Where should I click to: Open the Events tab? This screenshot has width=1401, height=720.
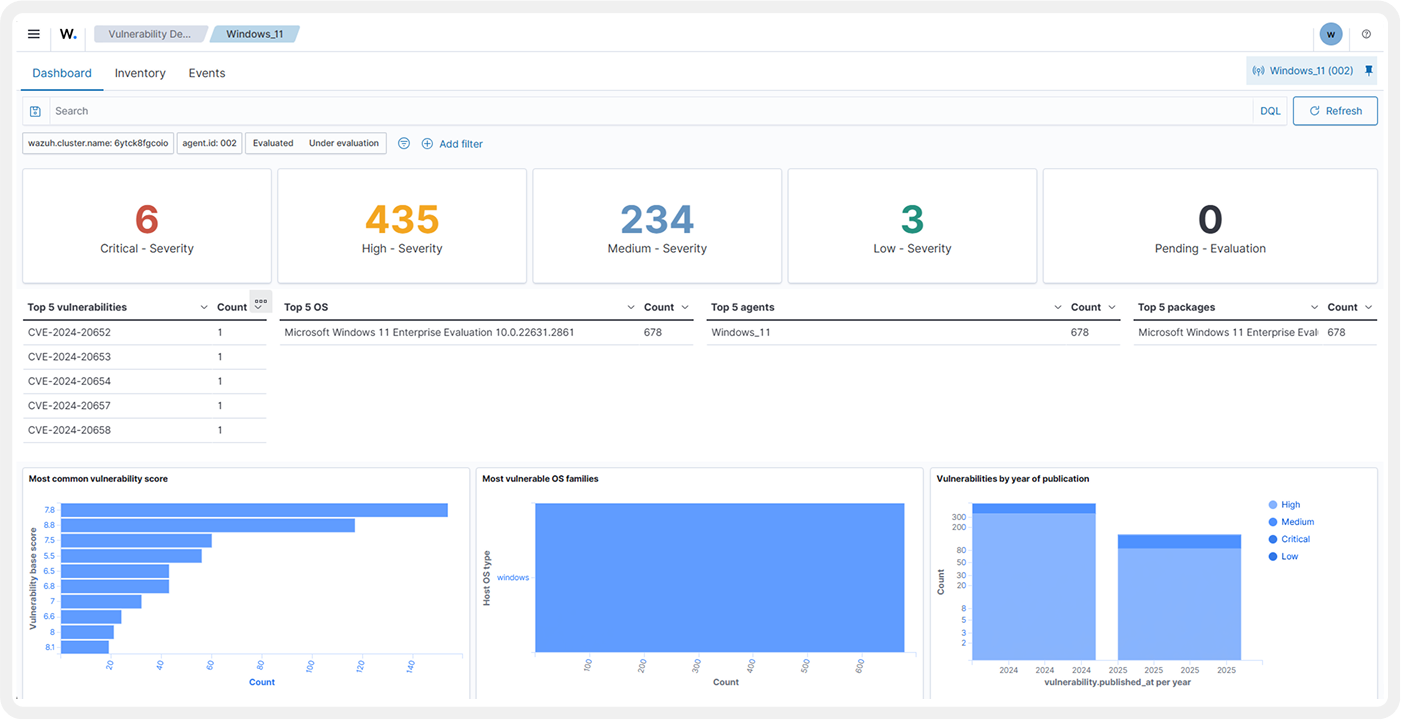pos(207,73)
